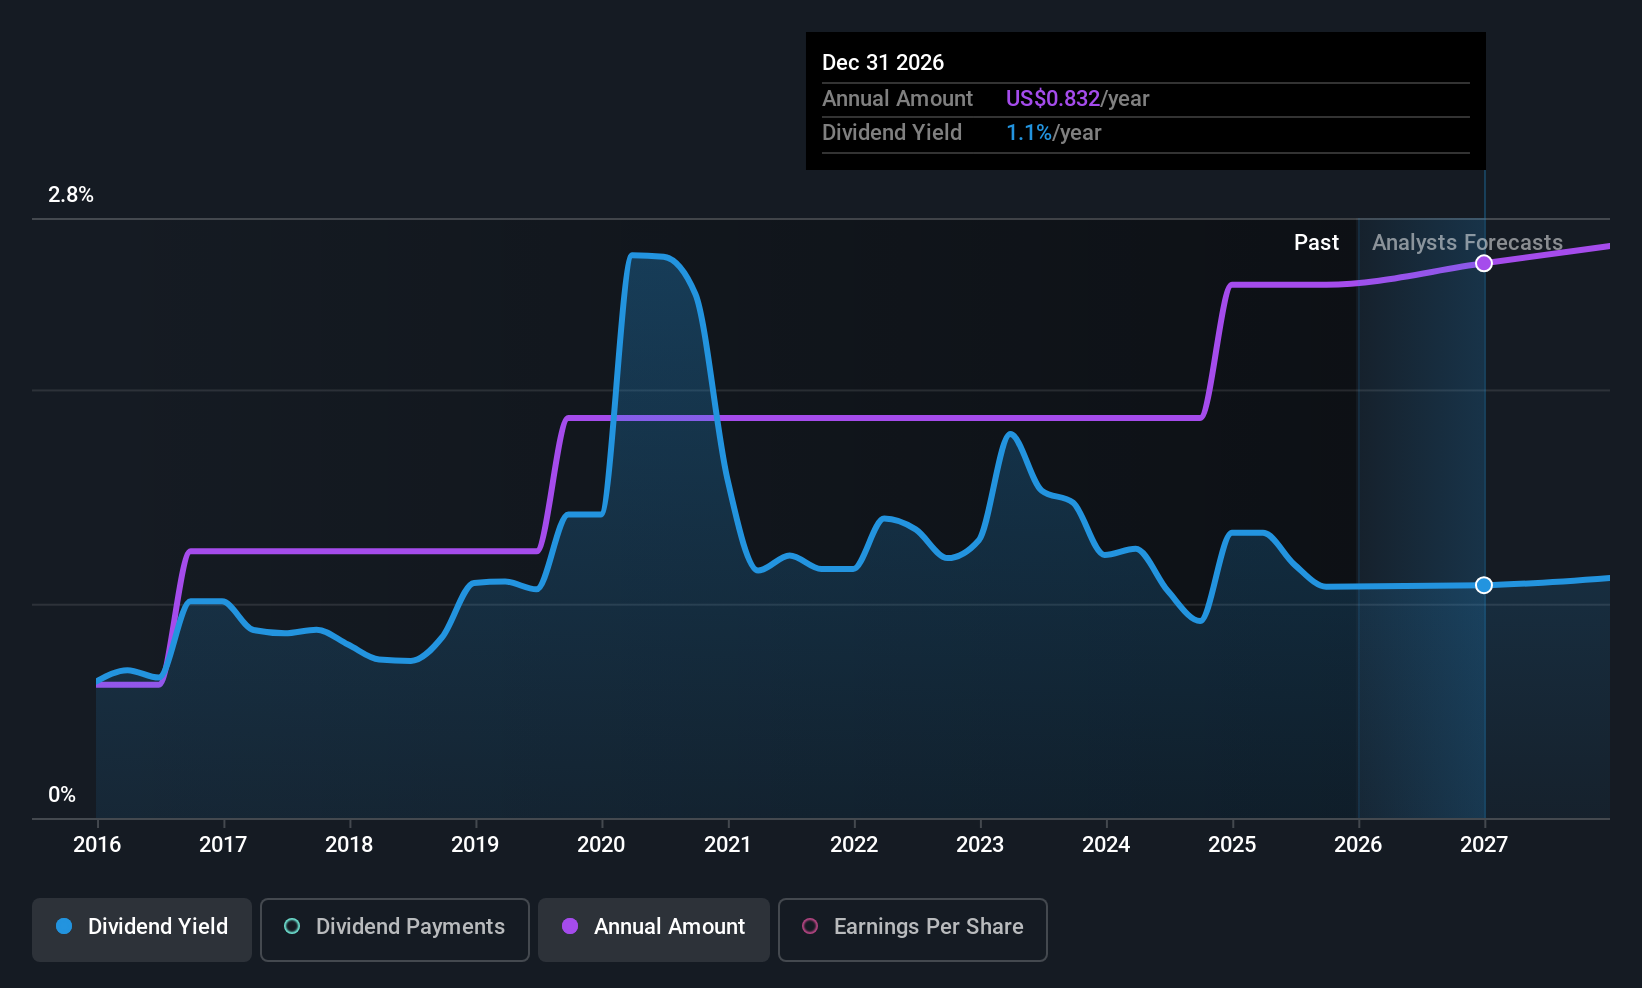Click the blue Dividend Yield legend dot
This screenshot has height=988, width=1642.
pos(64,926)
